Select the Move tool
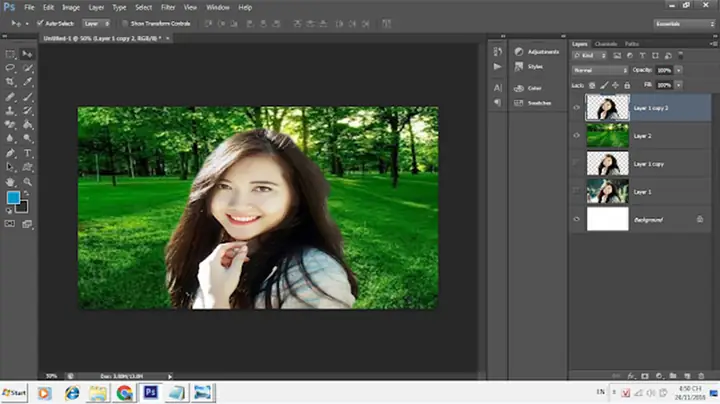 point(28,54)
